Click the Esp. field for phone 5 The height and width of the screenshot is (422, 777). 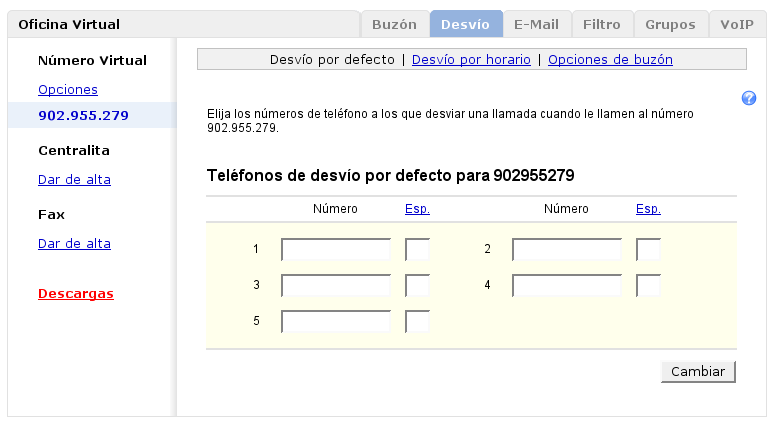click(x=417, y=322)
